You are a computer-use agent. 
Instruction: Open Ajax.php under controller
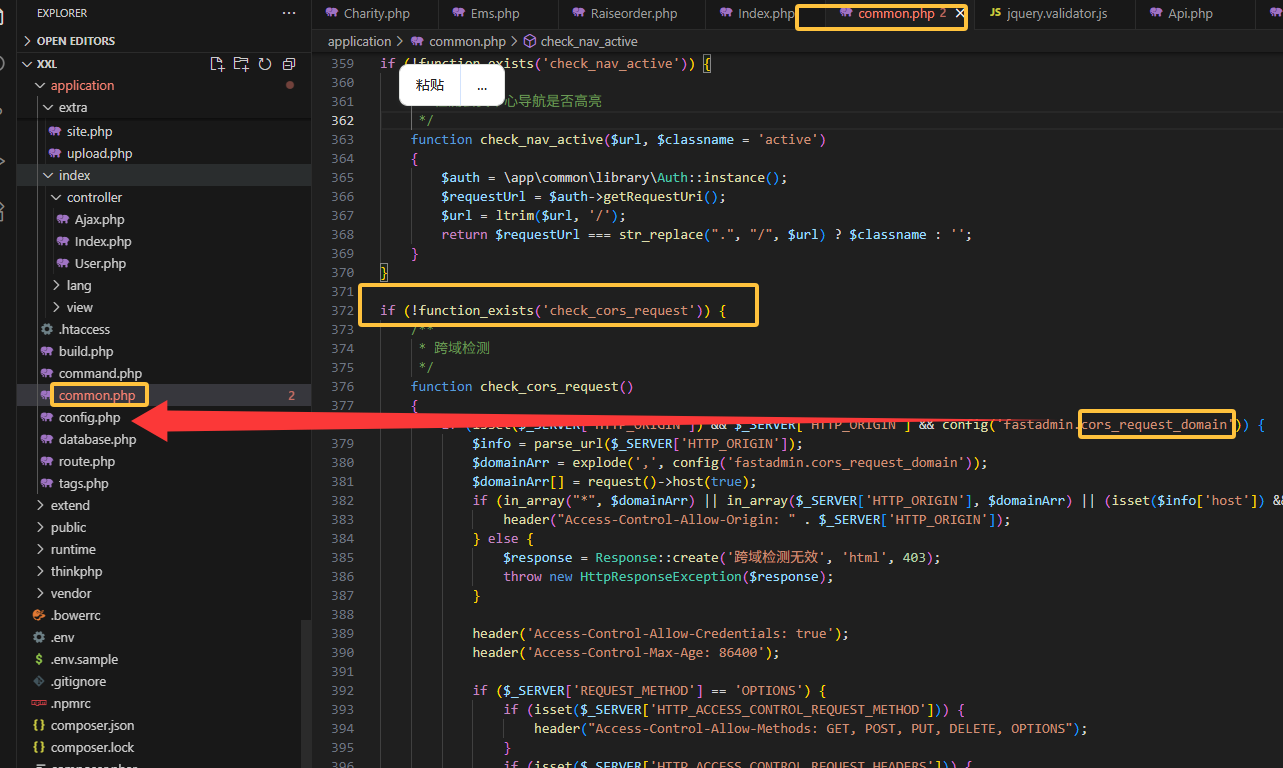coord(99,220)
